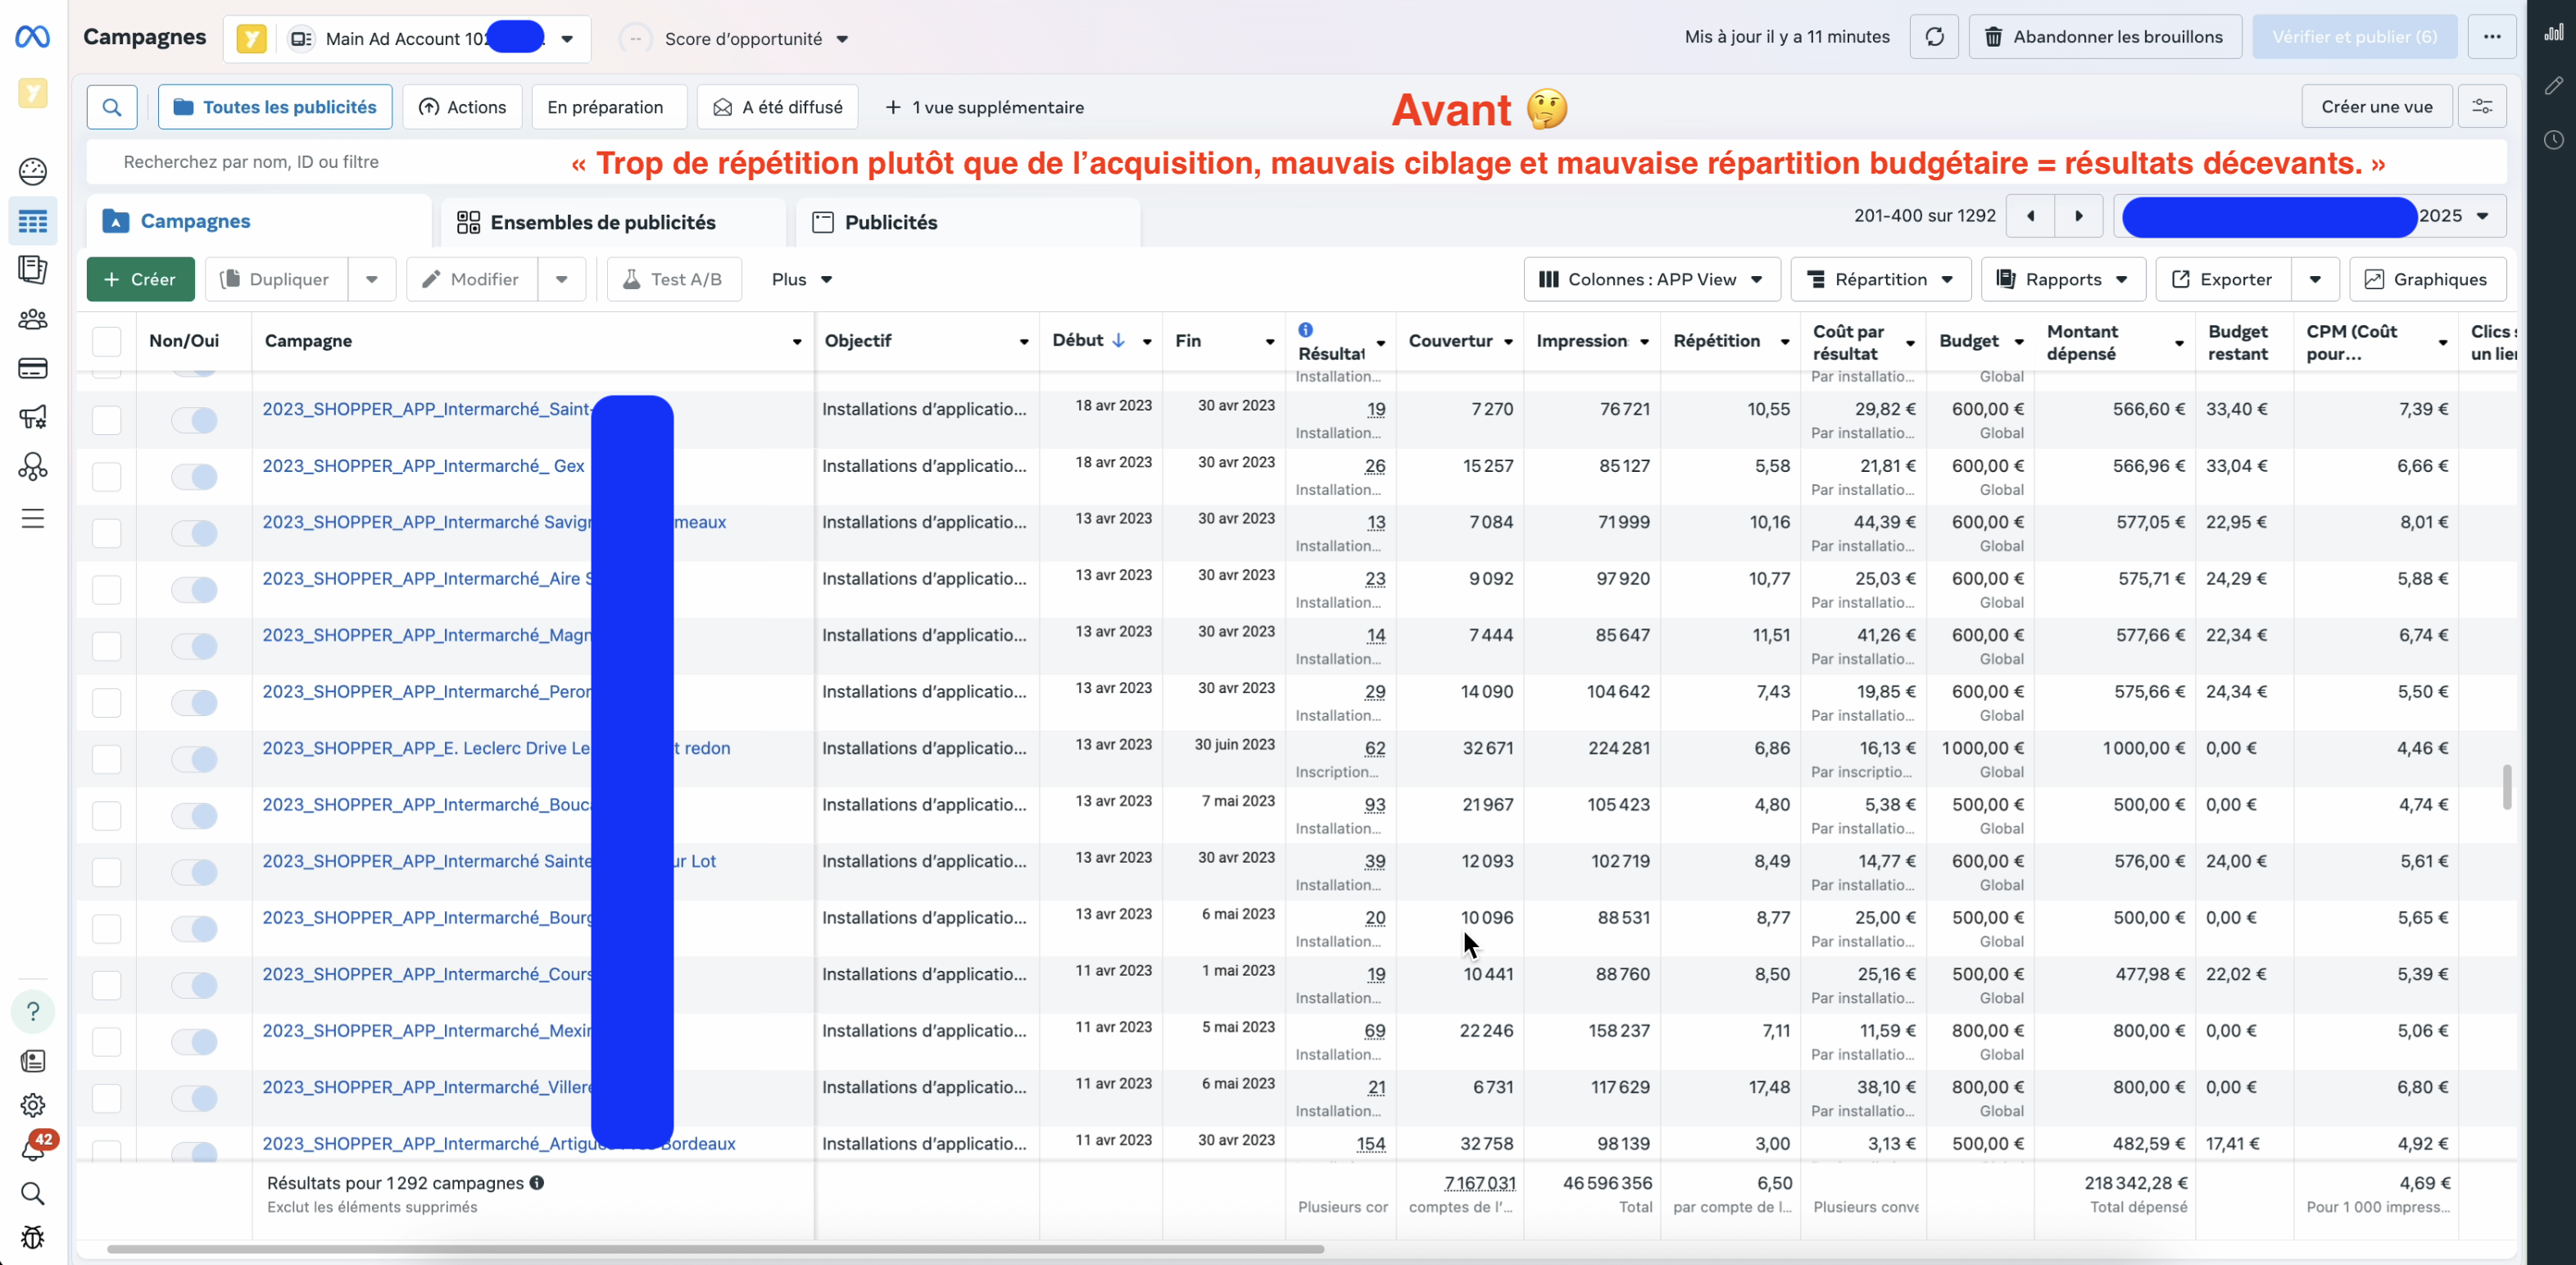Go to previous page of campaigns
The width and height of the screenshot is (2576, 1265).
click(2030, 216)
